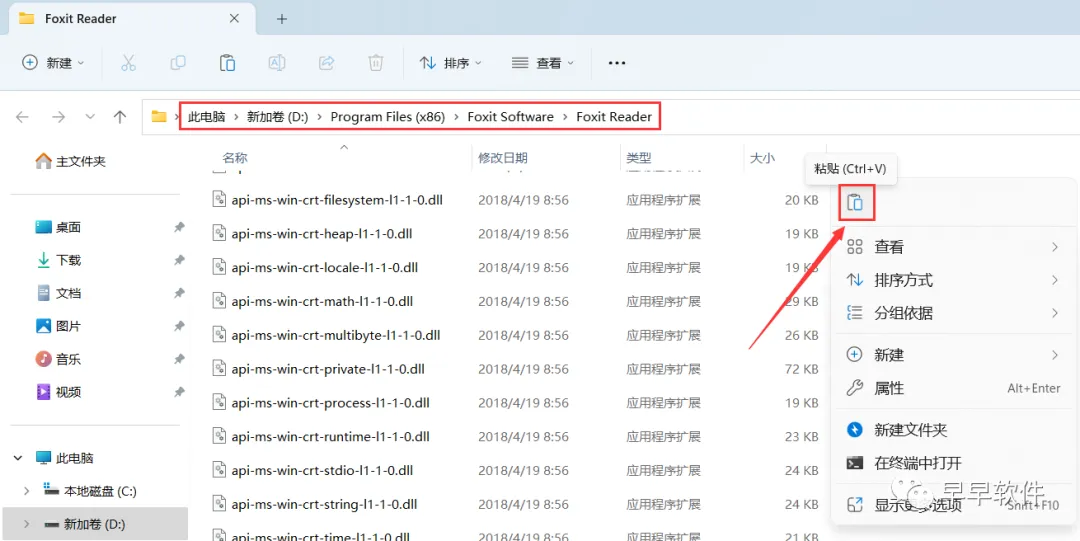The height and width of the screenshot is (541, 1080).
Task: Sort by the 大小 column header
Action: [x=762, y=159]
